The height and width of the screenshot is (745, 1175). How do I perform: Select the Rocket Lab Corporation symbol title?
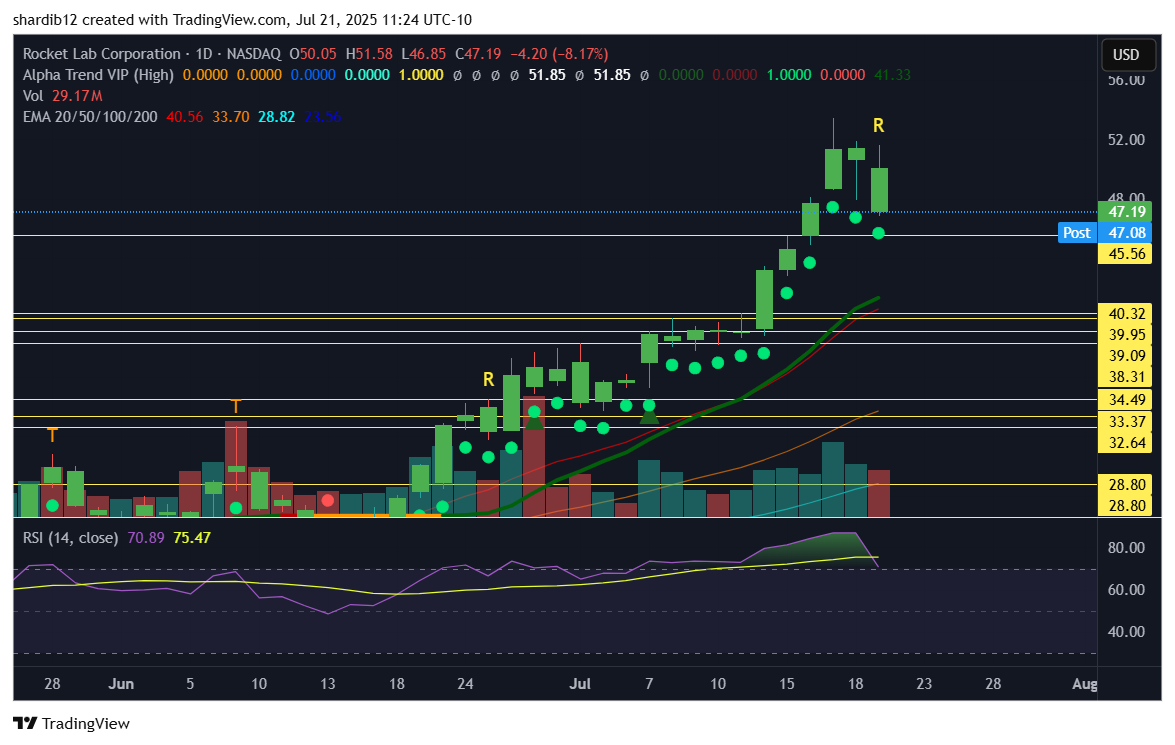click(x=102, y=54)
